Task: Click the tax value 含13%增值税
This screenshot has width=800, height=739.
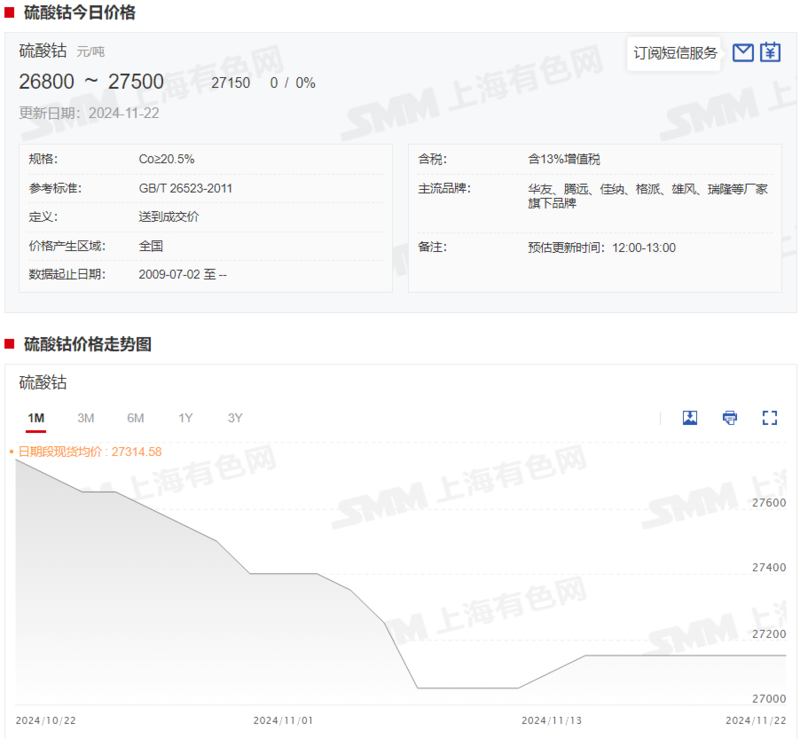Action: [564, 159]
